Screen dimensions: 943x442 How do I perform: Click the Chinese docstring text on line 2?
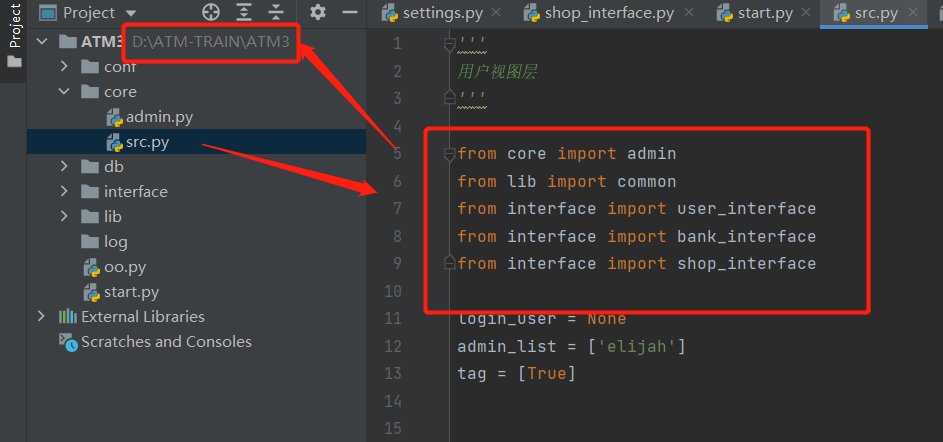pyautogui.click(x=497, y=72)
